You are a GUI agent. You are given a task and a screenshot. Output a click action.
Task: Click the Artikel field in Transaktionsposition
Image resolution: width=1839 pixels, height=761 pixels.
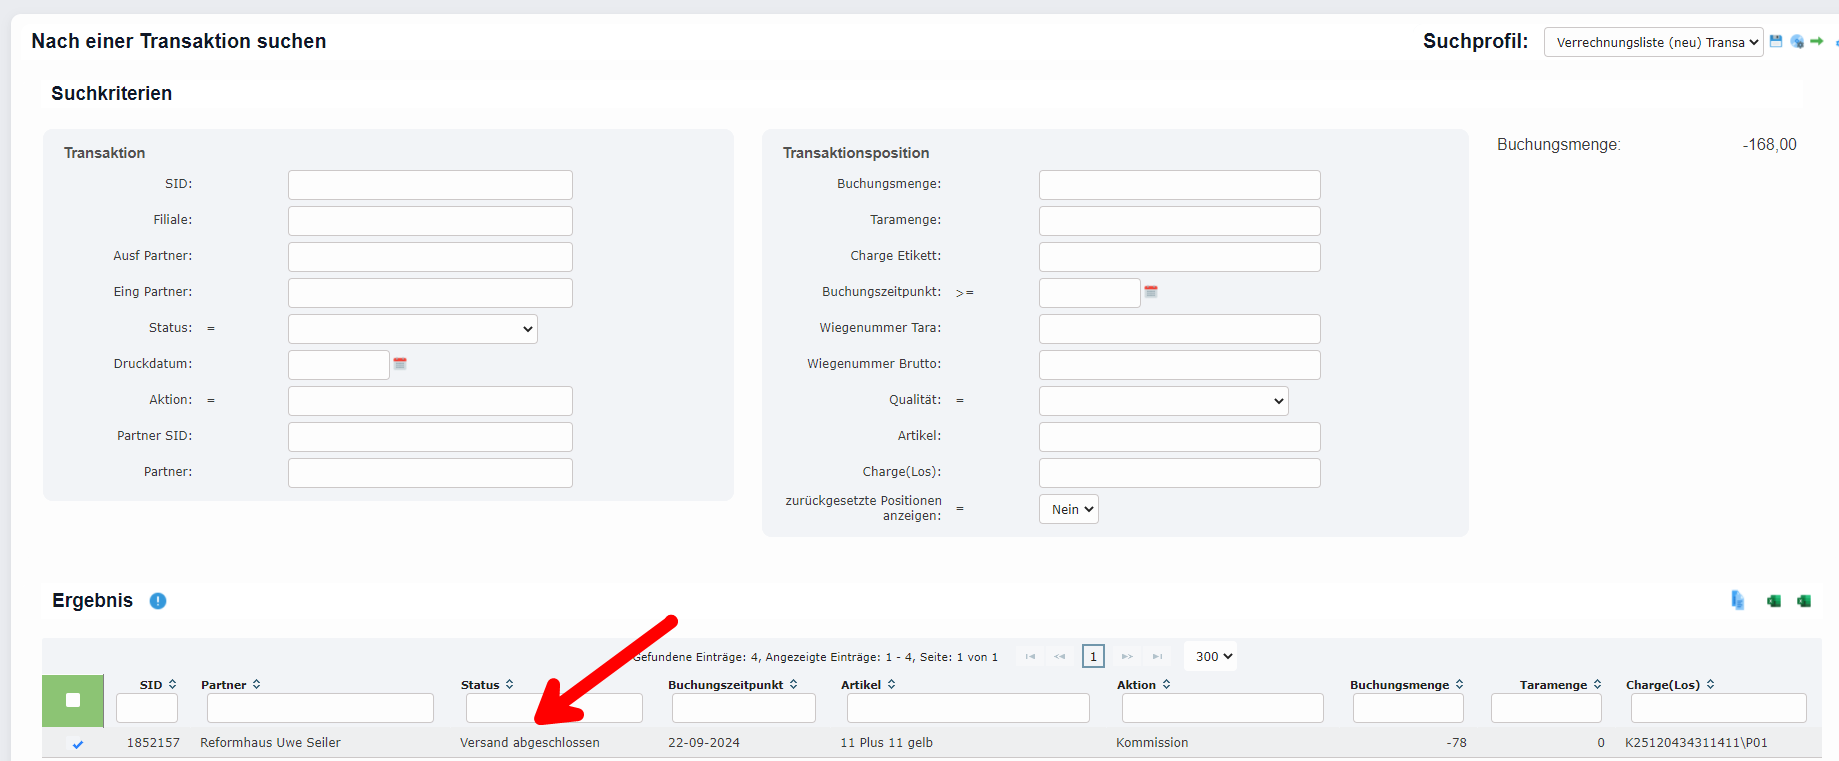click(x=1179, y=437)
